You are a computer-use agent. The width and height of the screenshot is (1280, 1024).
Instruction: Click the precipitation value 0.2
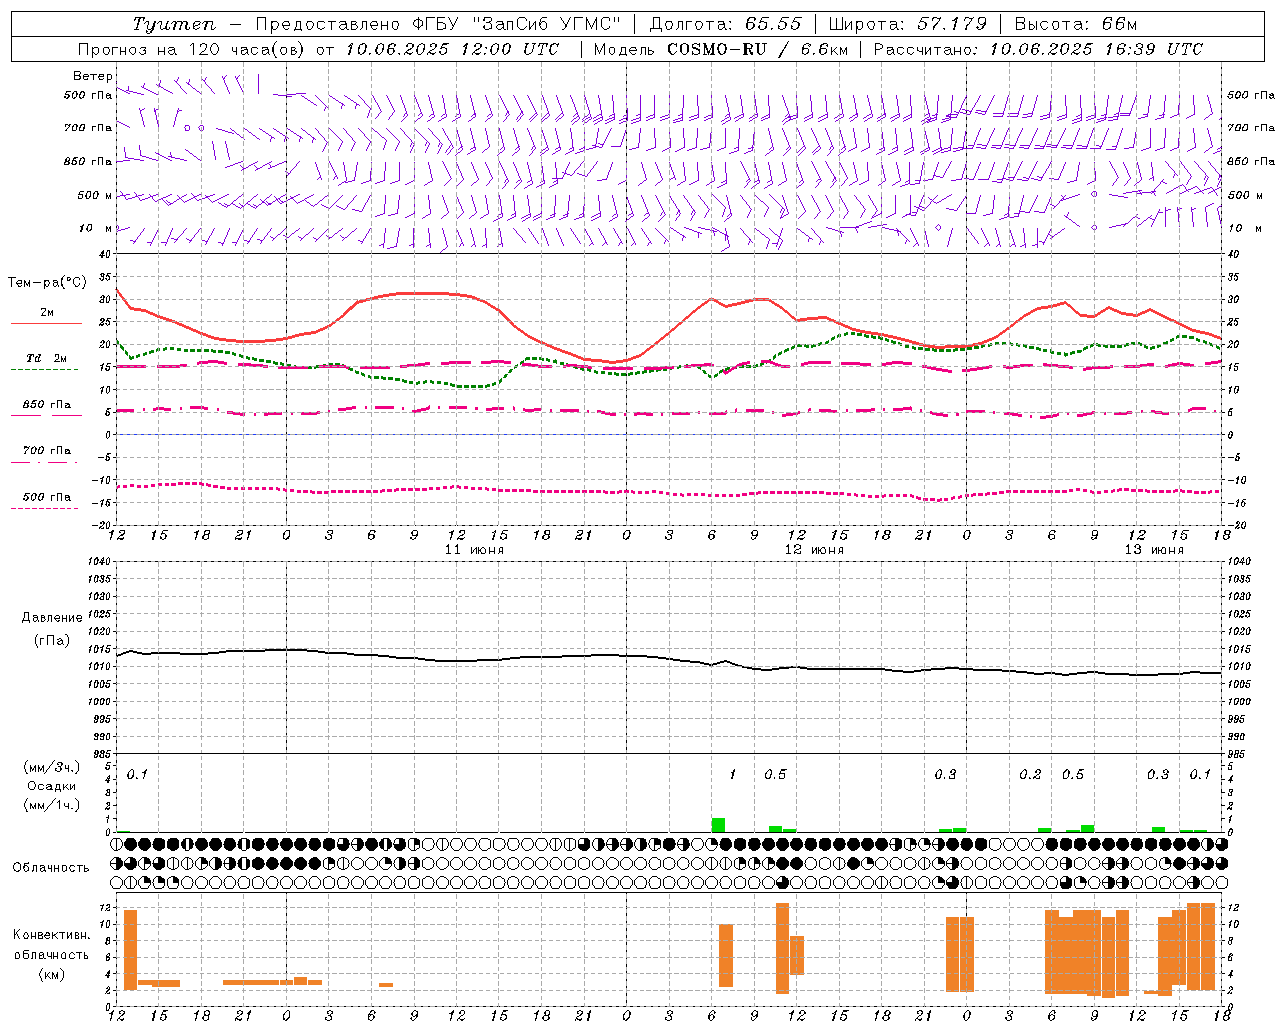(1030, 775)
